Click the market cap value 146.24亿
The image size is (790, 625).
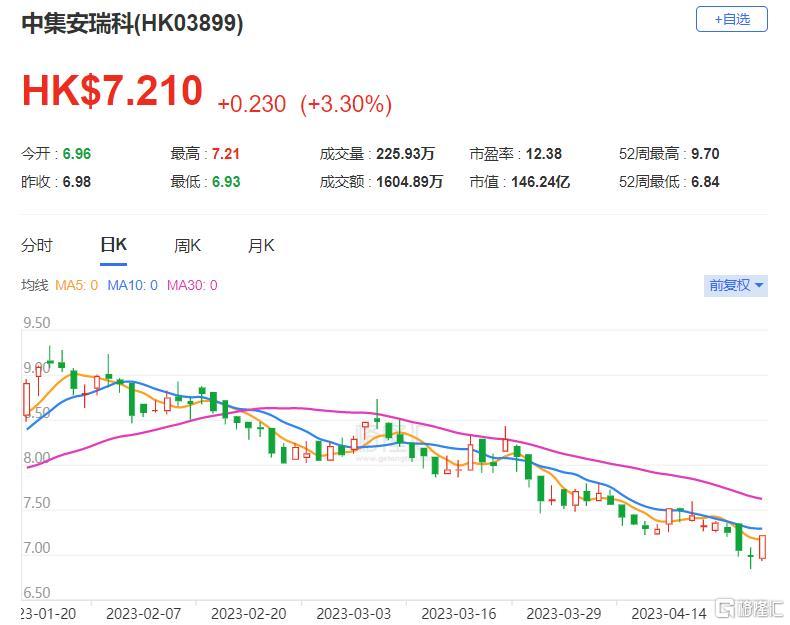pos(541,182)
